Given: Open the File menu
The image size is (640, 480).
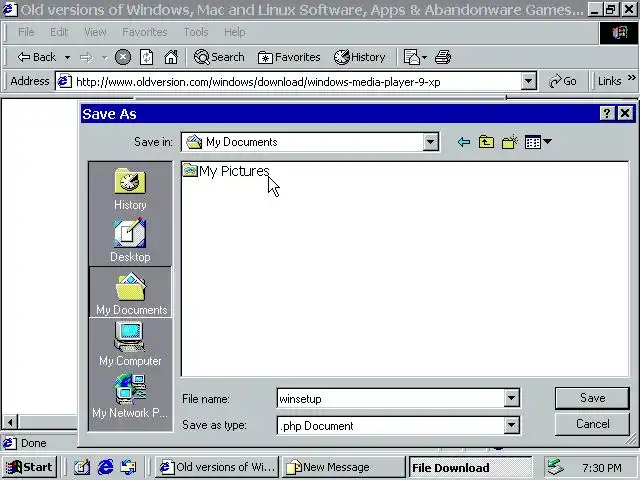Looking at the screenshot, I should [x=26, y=32].
